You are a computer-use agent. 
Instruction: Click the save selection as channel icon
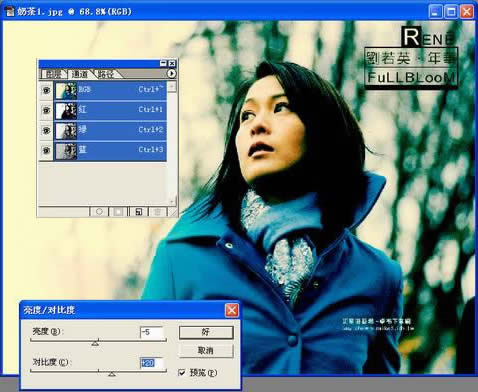point(119,212)
